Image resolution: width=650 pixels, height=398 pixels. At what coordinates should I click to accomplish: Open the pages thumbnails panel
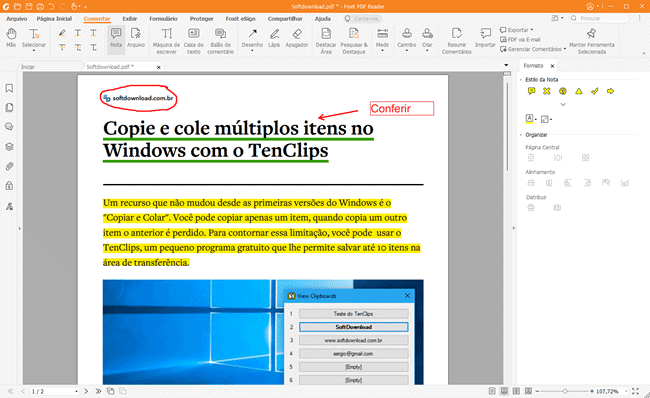(x=9, y=108)
